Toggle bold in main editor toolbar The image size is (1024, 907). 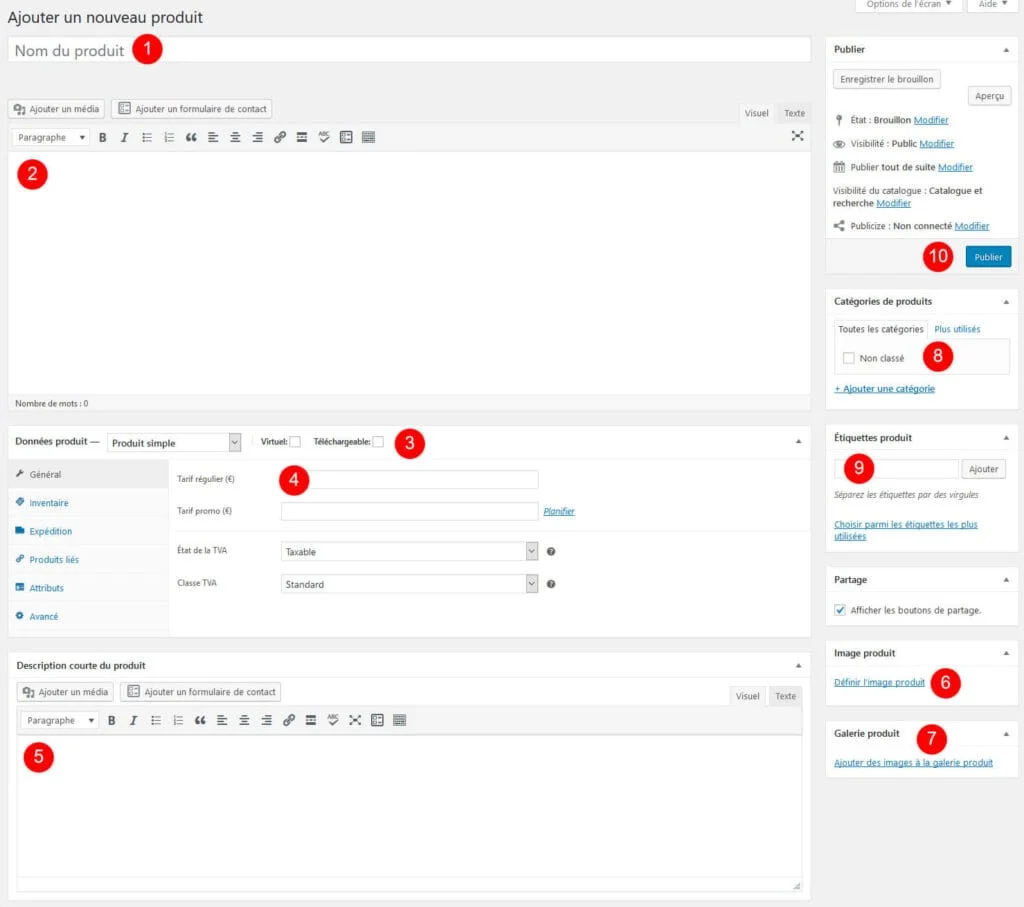(103, 137)
